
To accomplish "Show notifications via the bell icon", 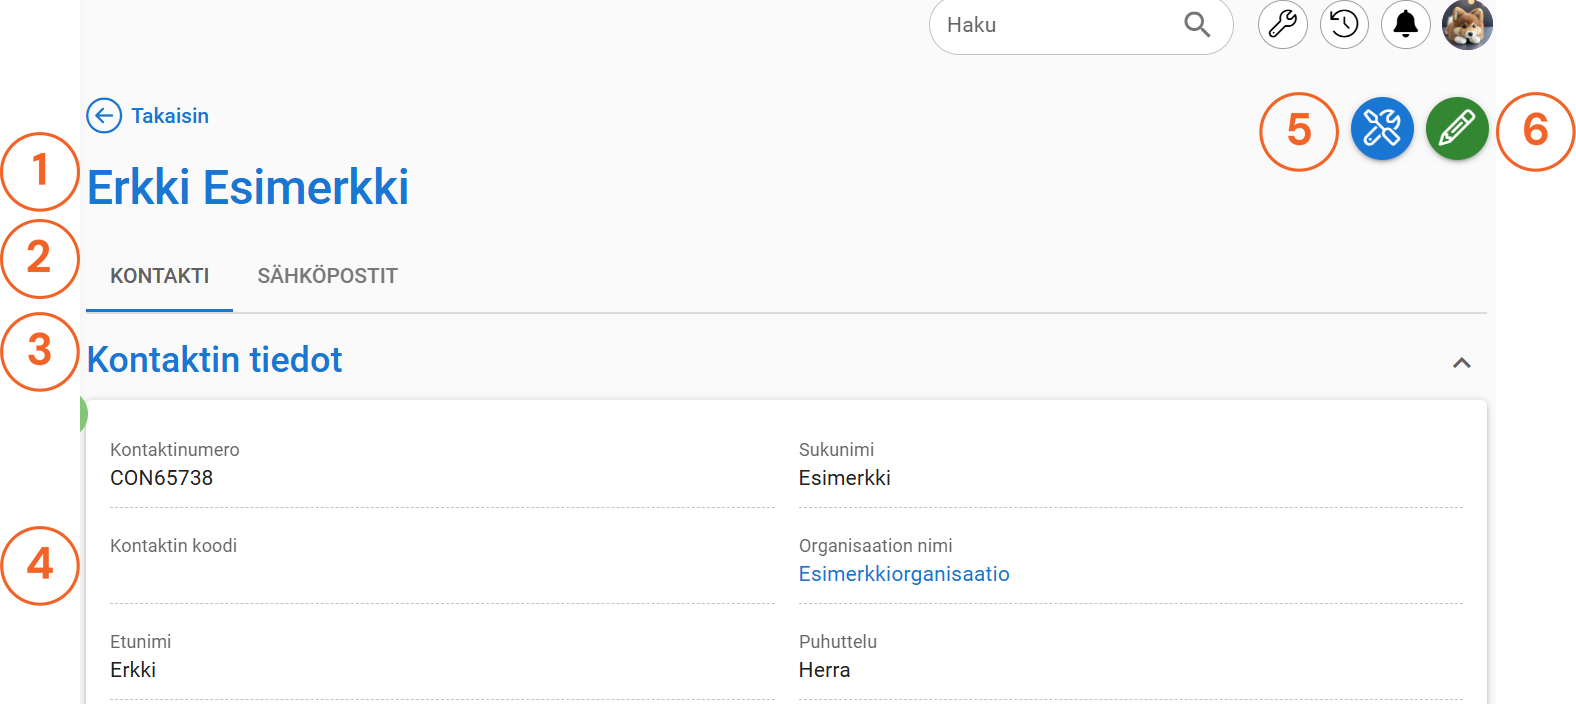I will [1405, 24].
